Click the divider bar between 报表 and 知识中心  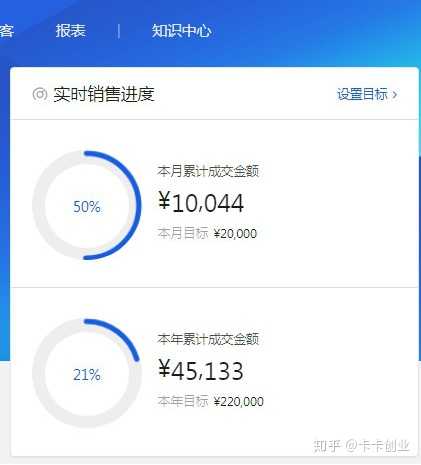click(x=119, y=31)
